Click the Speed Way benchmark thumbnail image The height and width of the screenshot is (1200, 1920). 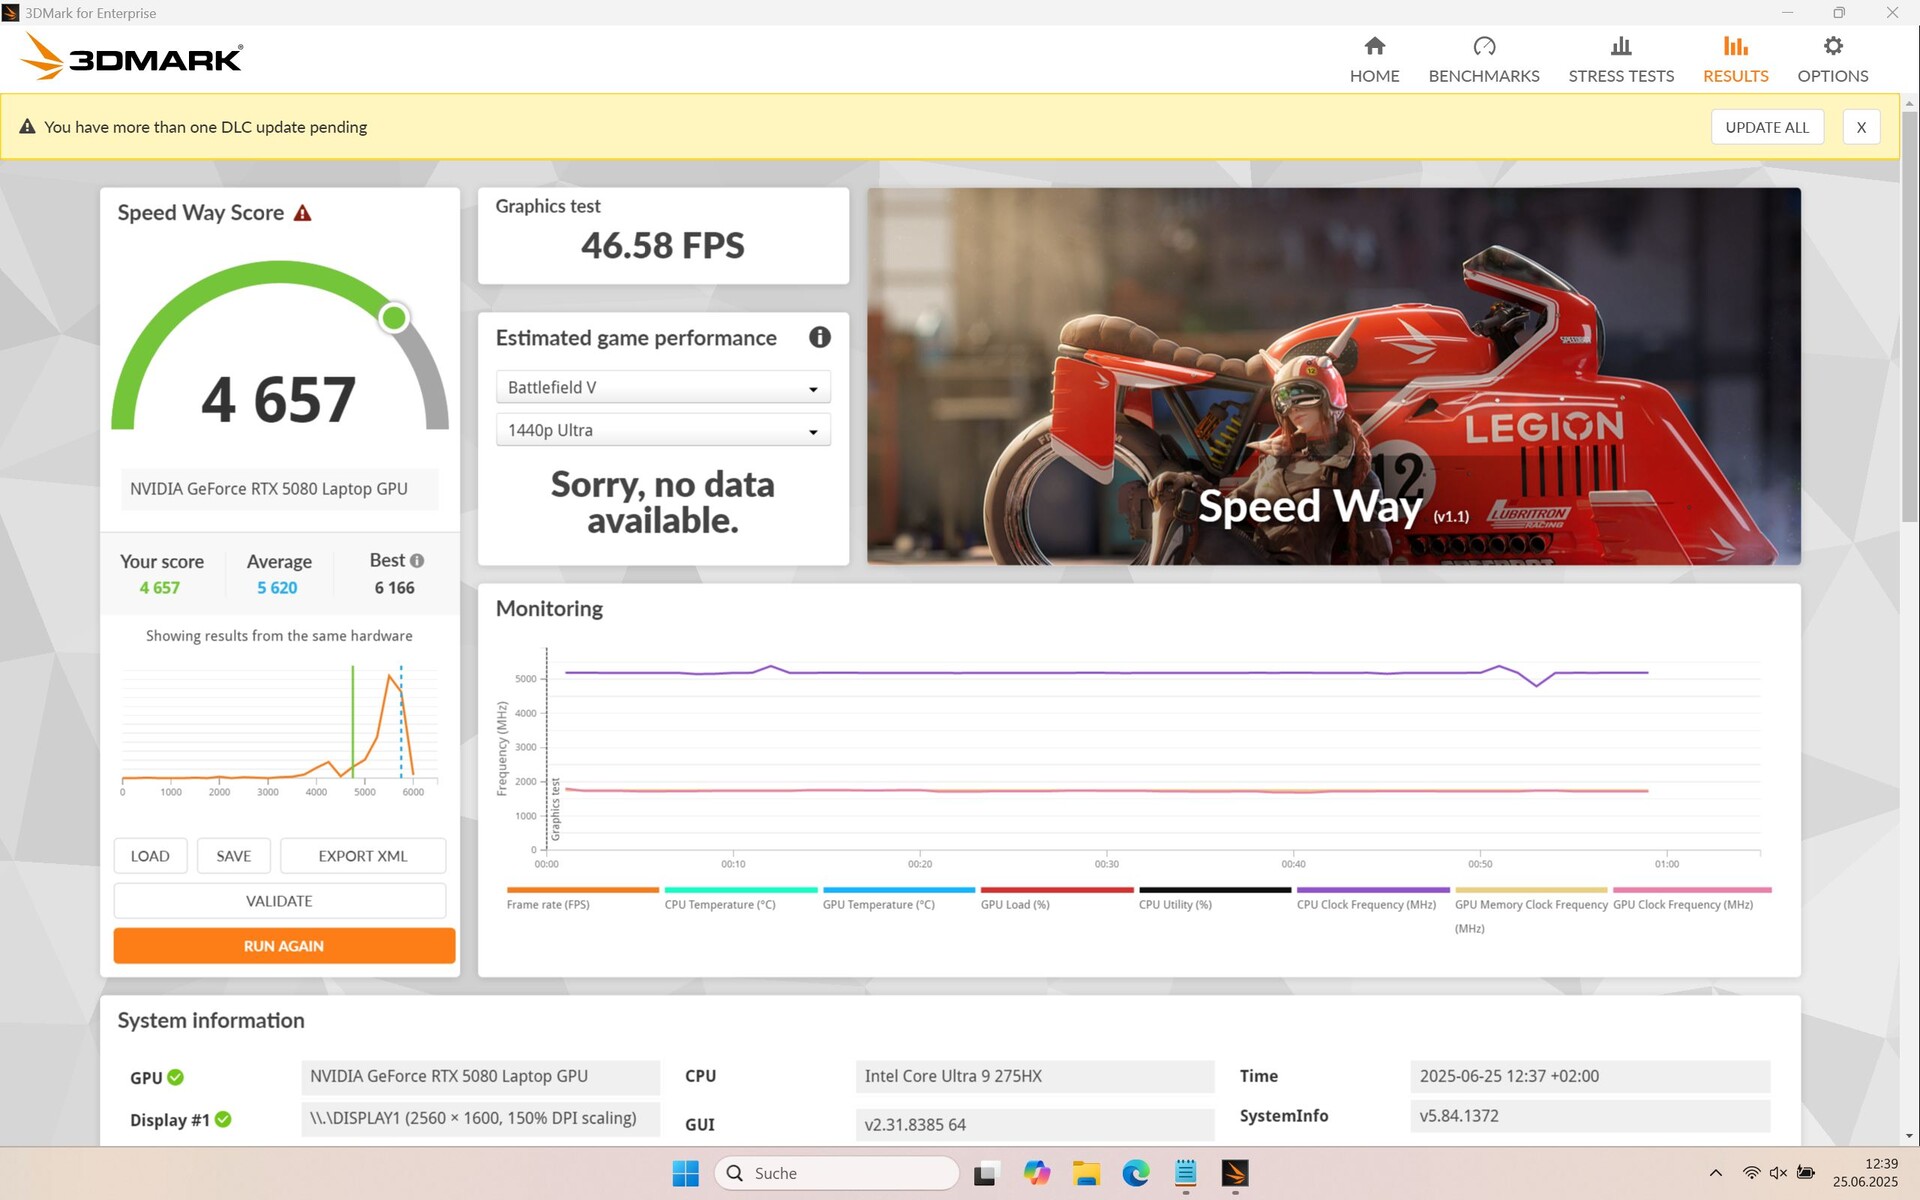click(x=1333, y=376)
